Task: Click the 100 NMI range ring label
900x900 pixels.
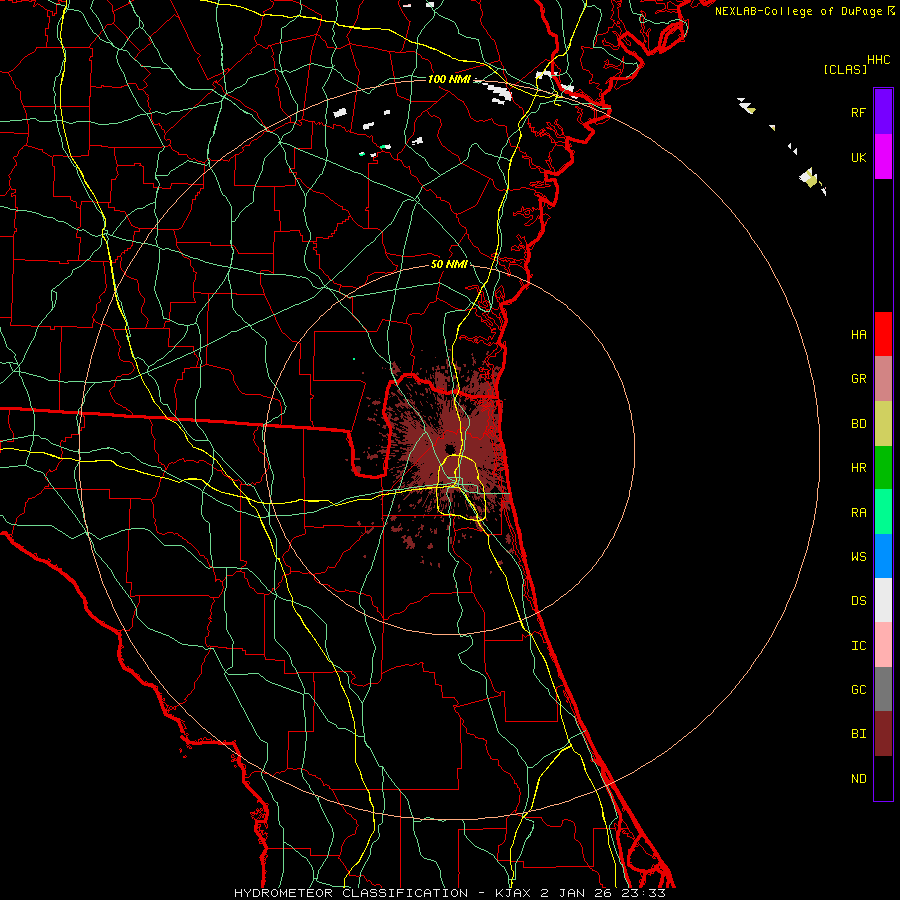Action: (449, 79)
